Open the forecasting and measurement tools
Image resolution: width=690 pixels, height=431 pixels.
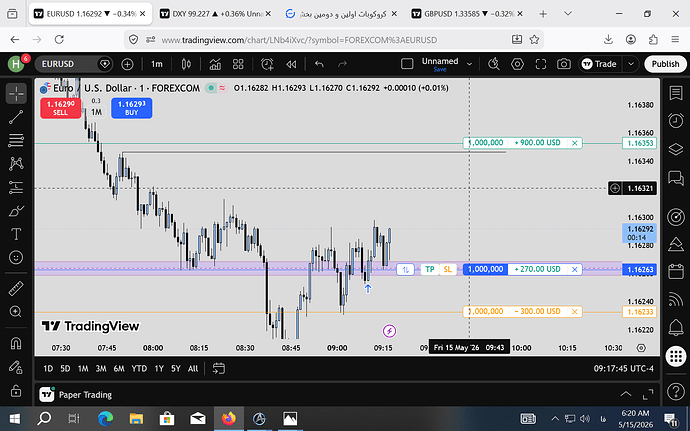[x=16, y=188]
